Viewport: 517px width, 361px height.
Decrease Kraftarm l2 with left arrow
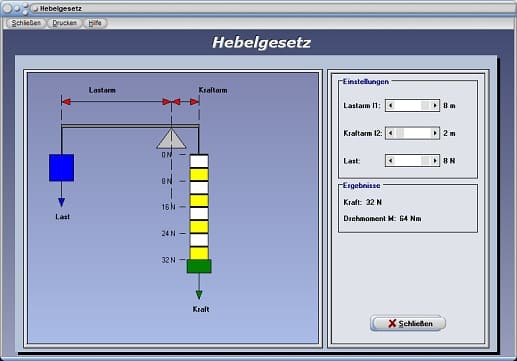point(391,133)
